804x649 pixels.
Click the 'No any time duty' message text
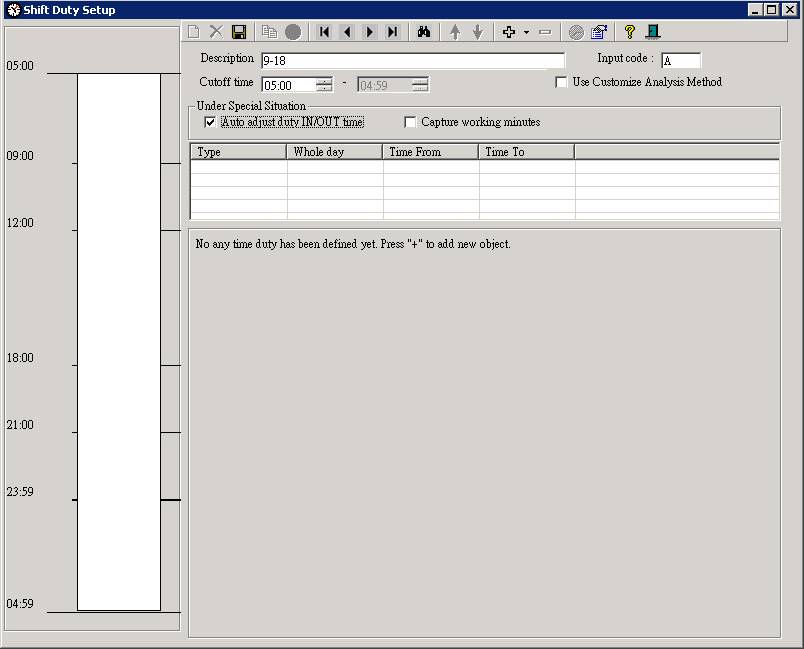(x=353, y=244)
